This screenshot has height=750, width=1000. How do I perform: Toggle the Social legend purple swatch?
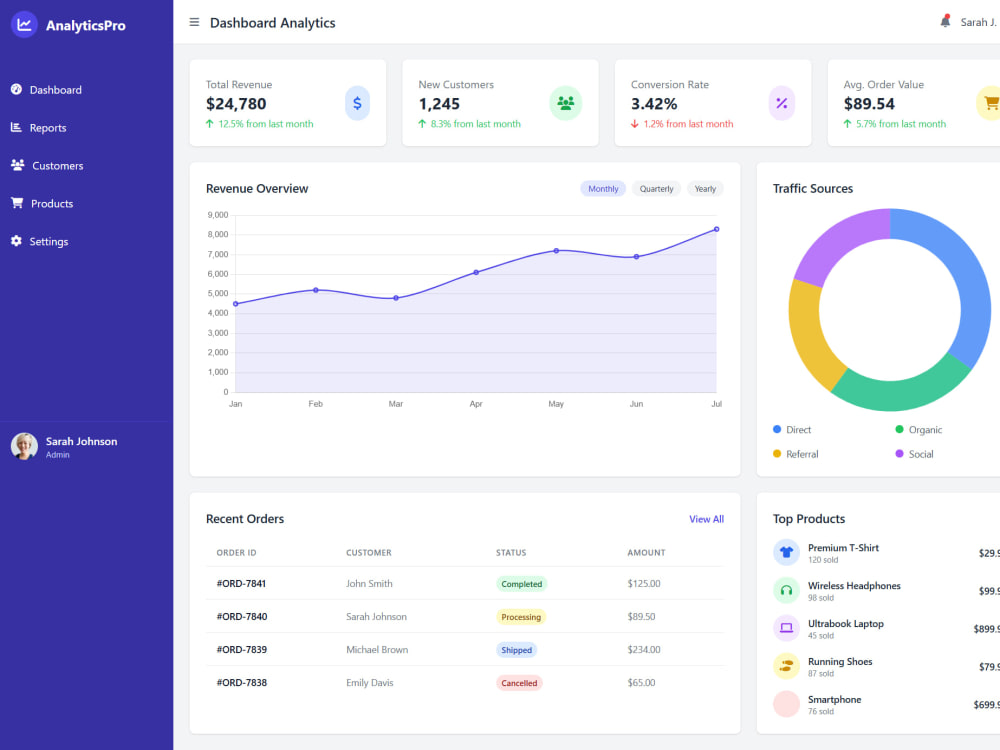pyautogui.click(x=899, y=453)
